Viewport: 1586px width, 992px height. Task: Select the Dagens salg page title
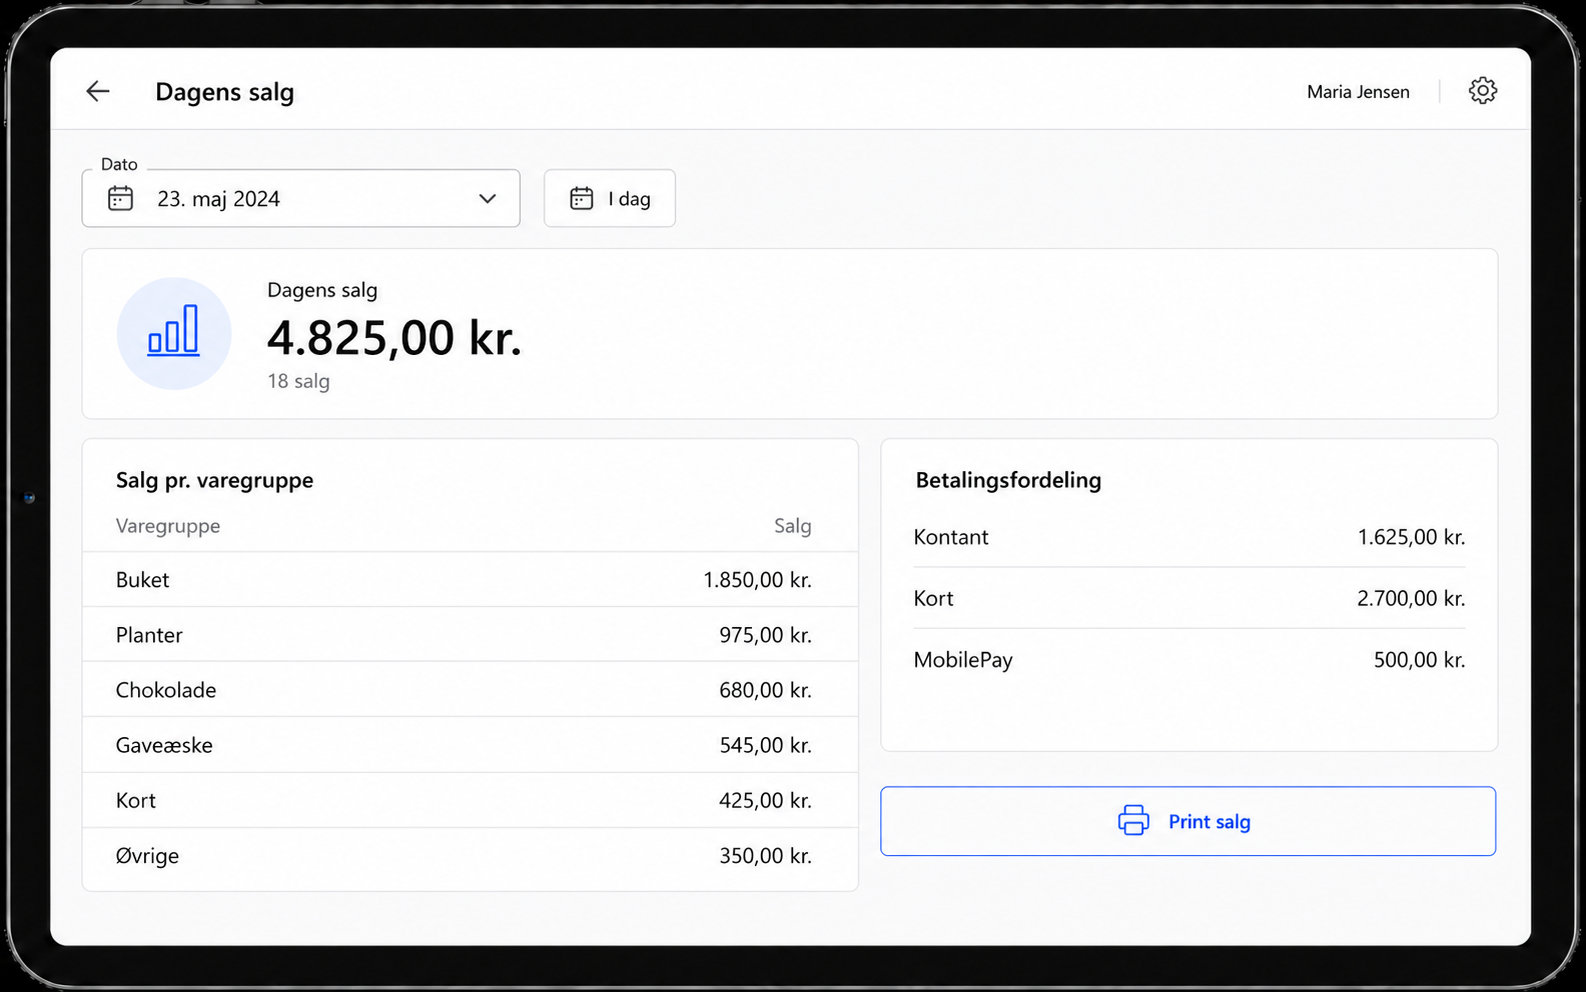coord(225,92)
